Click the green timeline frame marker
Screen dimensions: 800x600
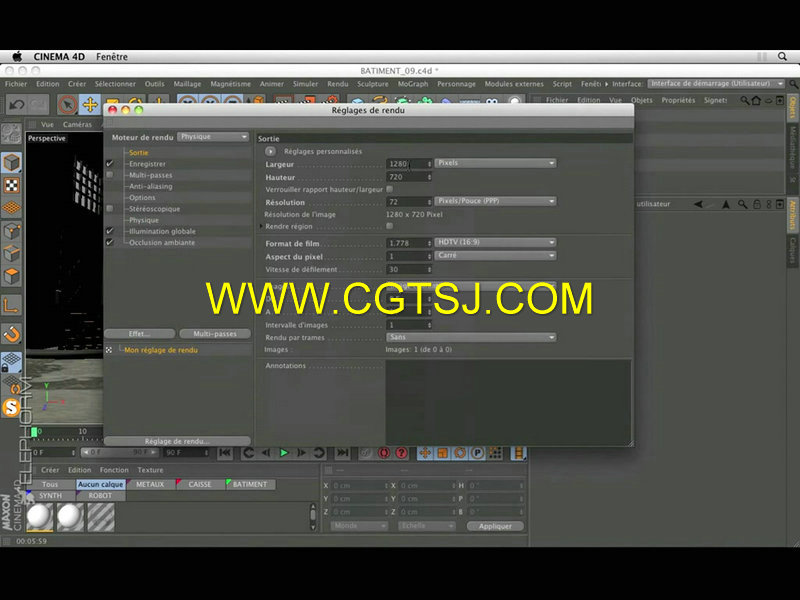34,432
